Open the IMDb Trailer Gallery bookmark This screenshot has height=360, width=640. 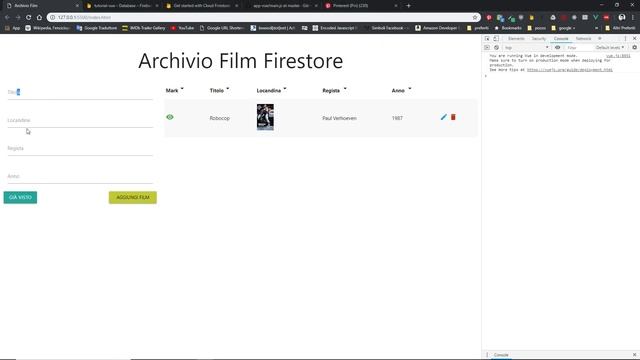coord(144,28)
